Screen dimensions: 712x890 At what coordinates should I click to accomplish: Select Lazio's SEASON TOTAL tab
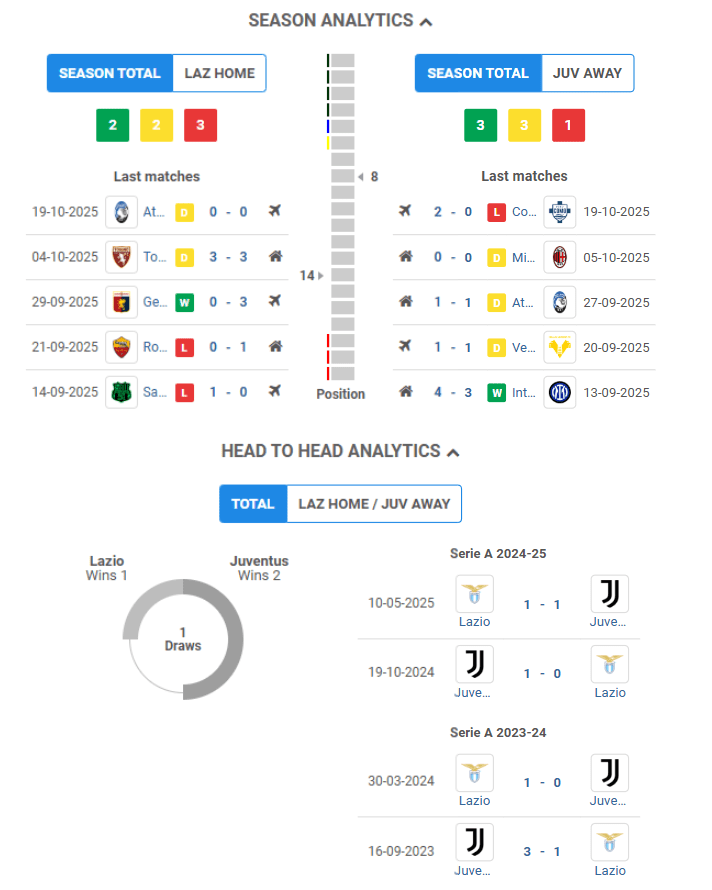(110, 73)
